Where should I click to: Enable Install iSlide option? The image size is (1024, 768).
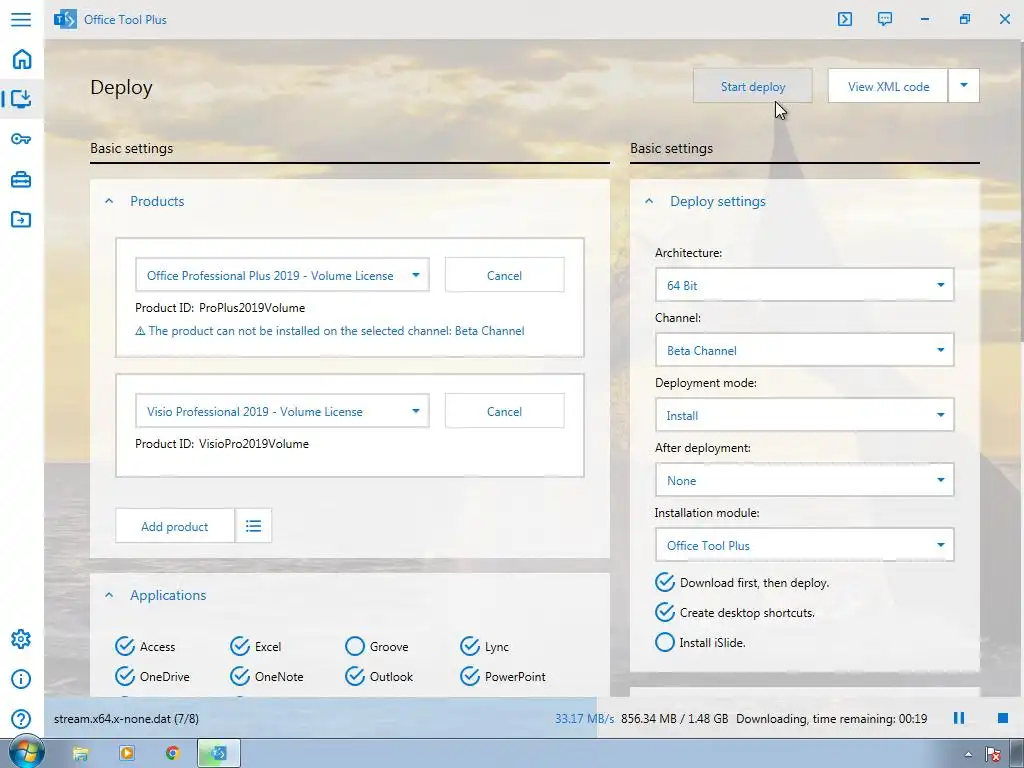(x=700, y=643)
